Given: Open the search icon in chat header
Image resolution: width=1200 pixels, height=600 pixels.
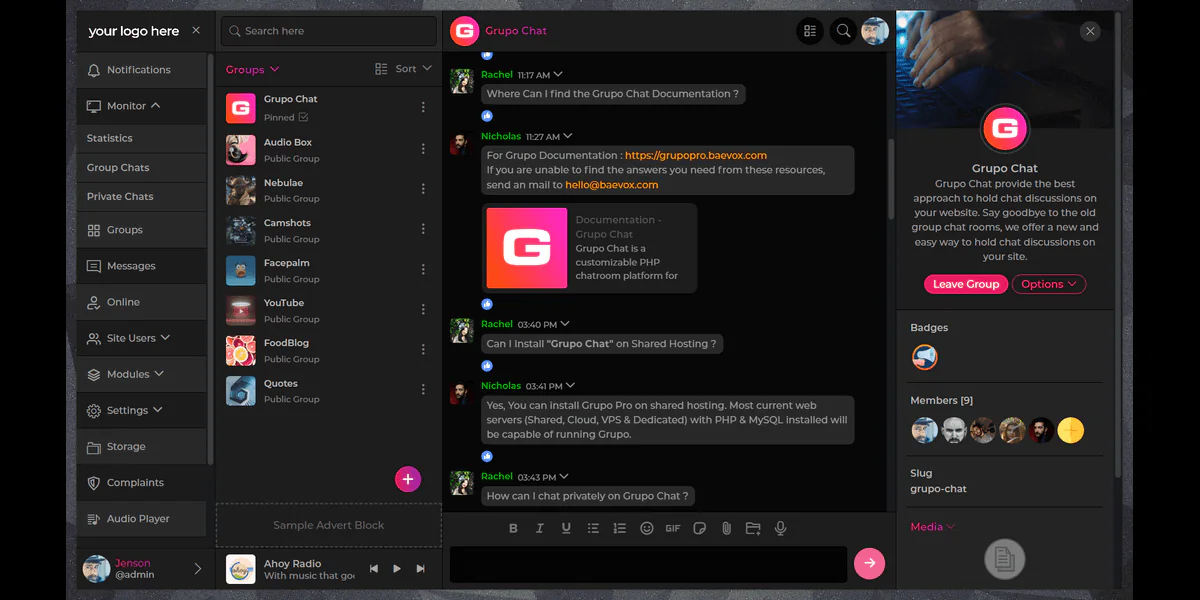Looking at the screenshot, I should pos(844,31).
